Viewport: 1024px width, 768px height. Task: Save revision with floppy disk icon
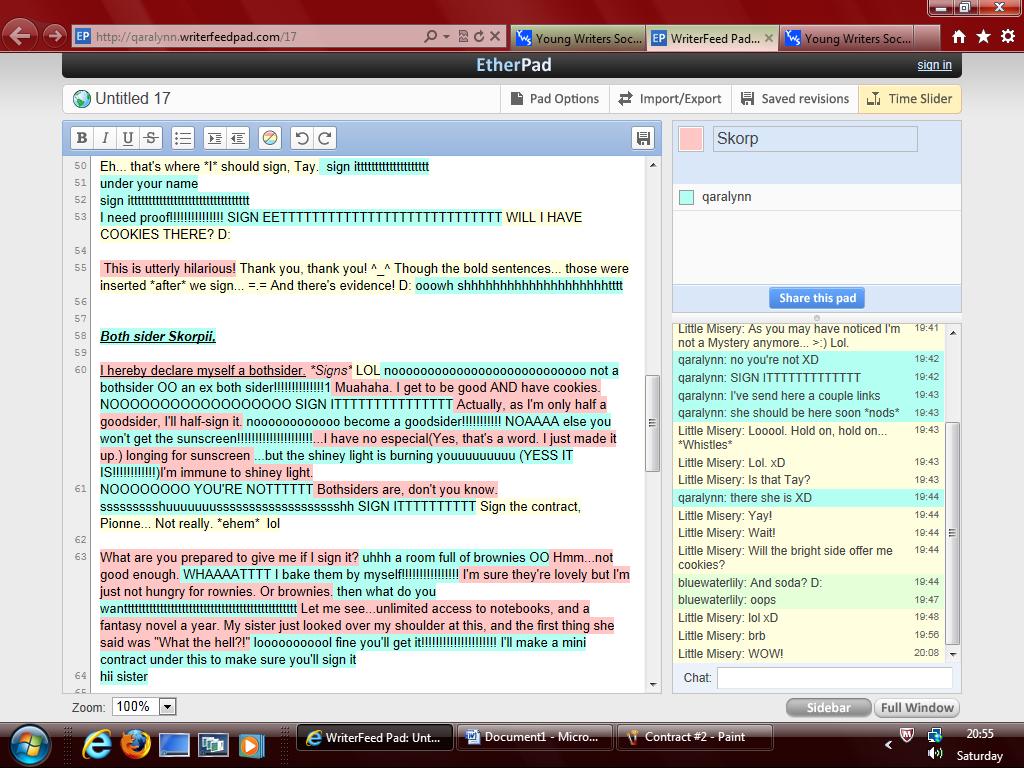tap(643, 138)
